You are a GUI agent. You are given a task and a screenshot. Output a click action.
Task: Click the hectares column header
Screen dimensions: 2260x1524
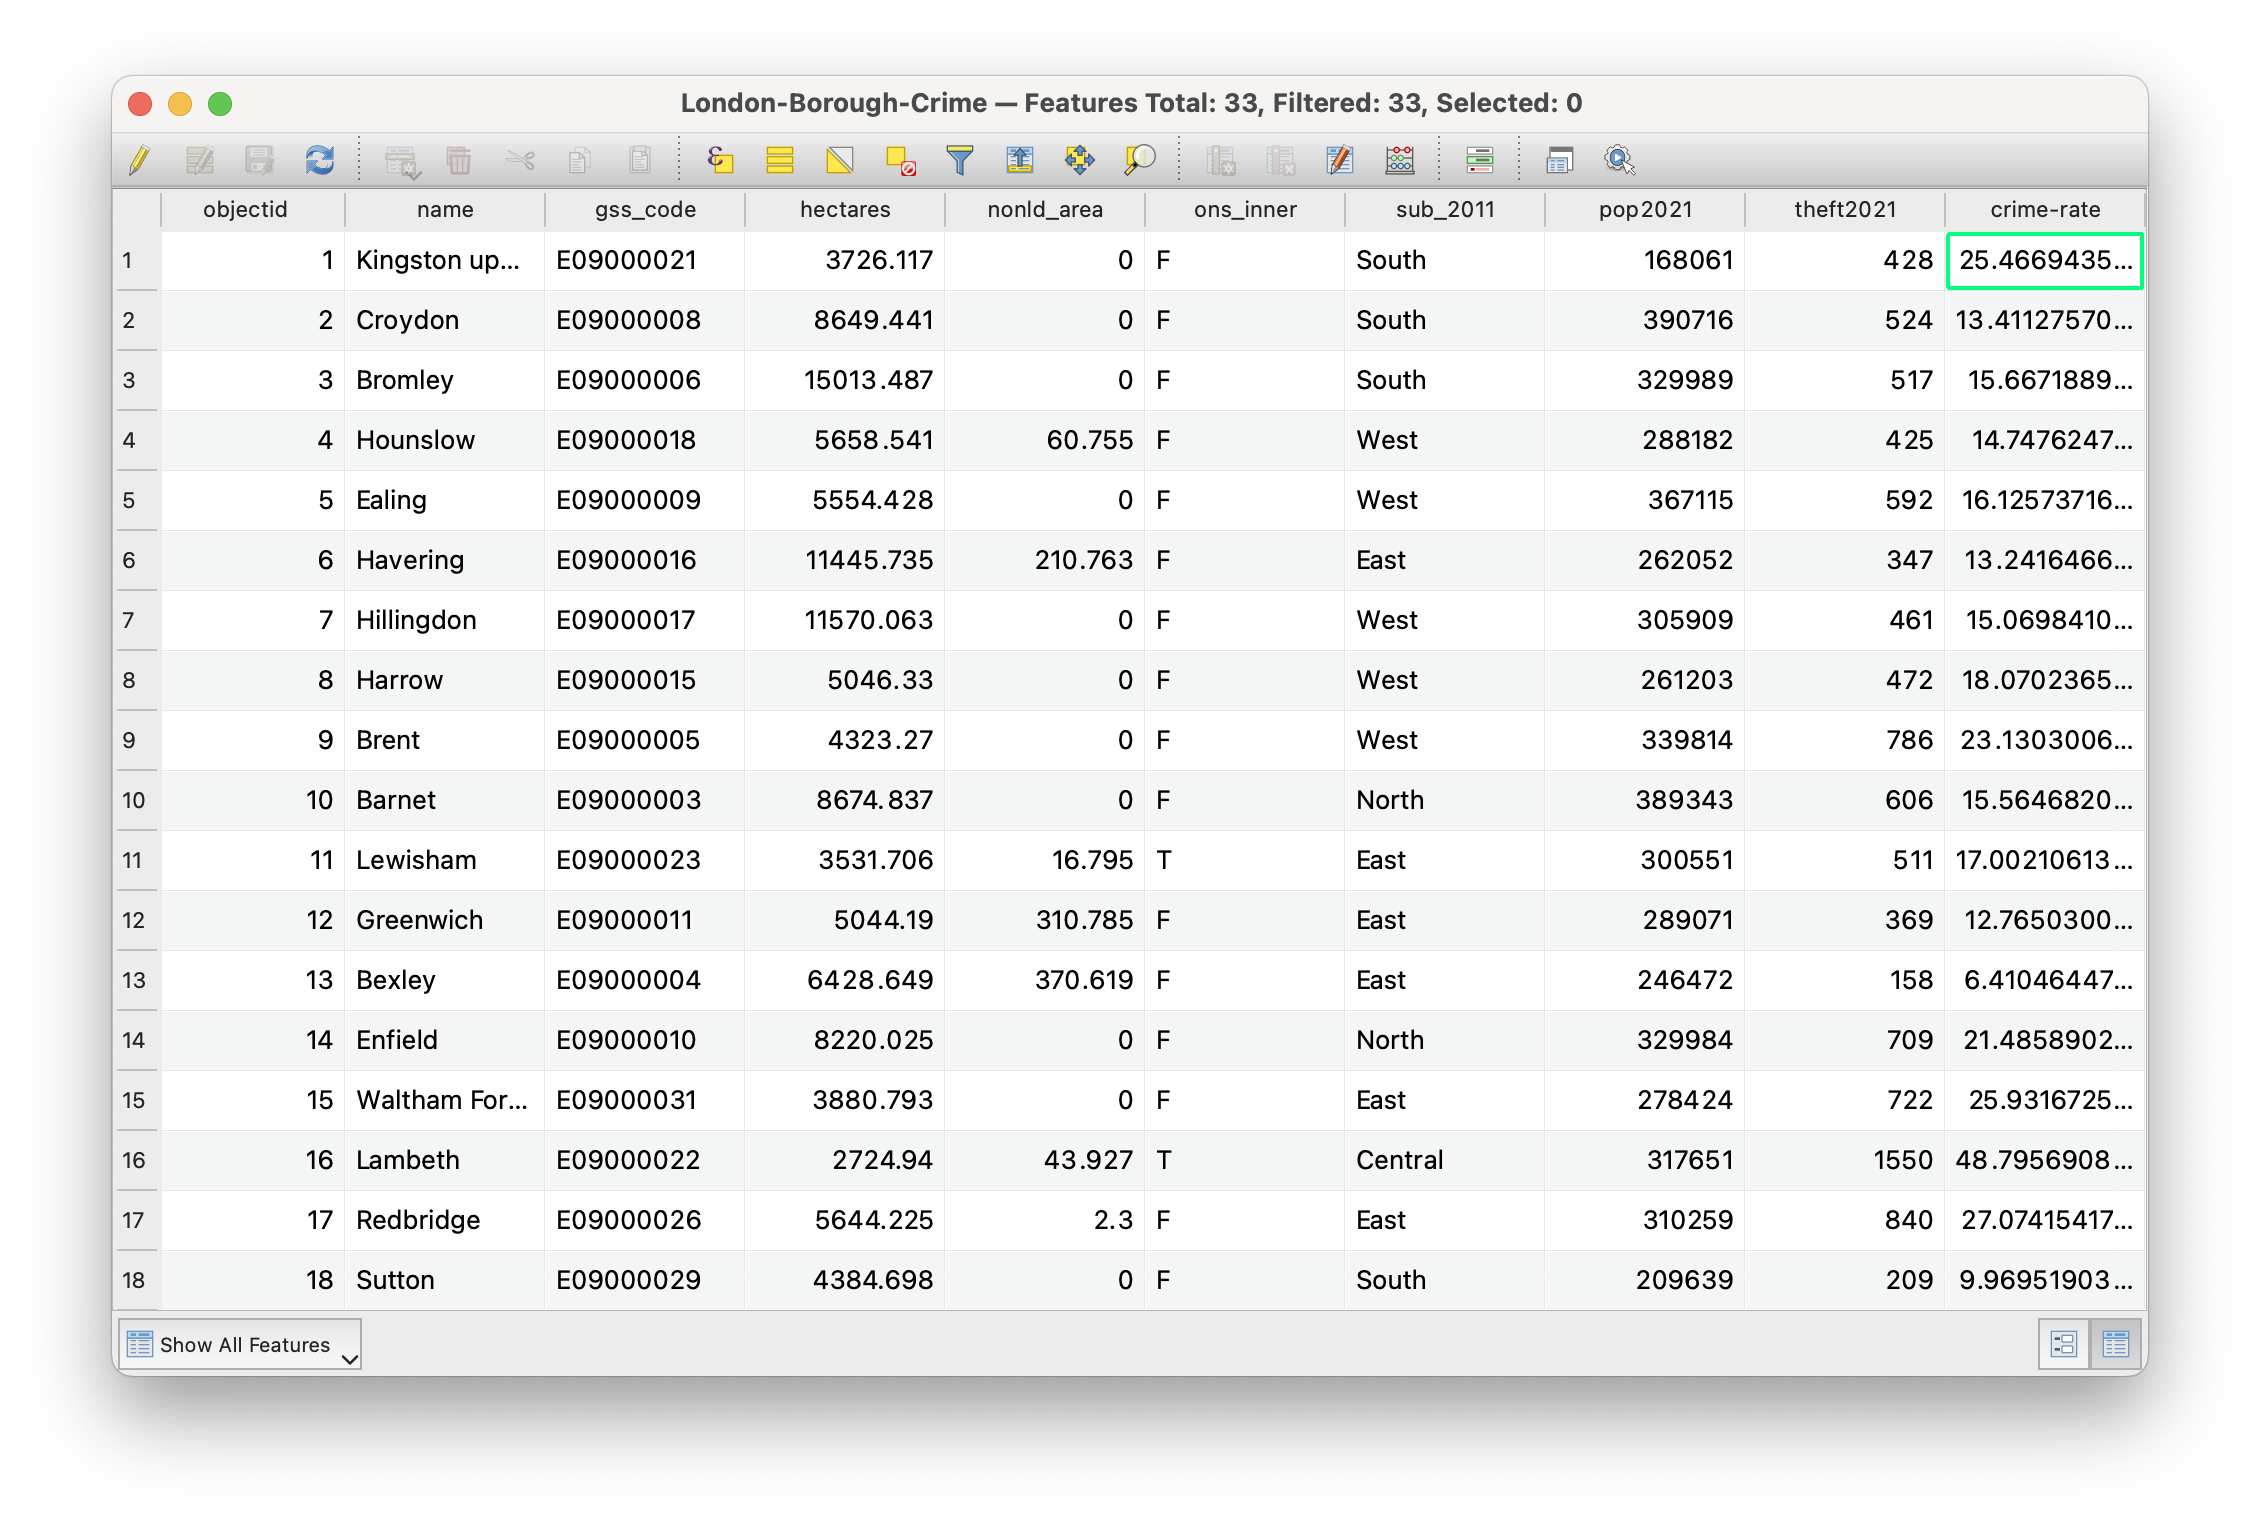click(x=845, y=210)
